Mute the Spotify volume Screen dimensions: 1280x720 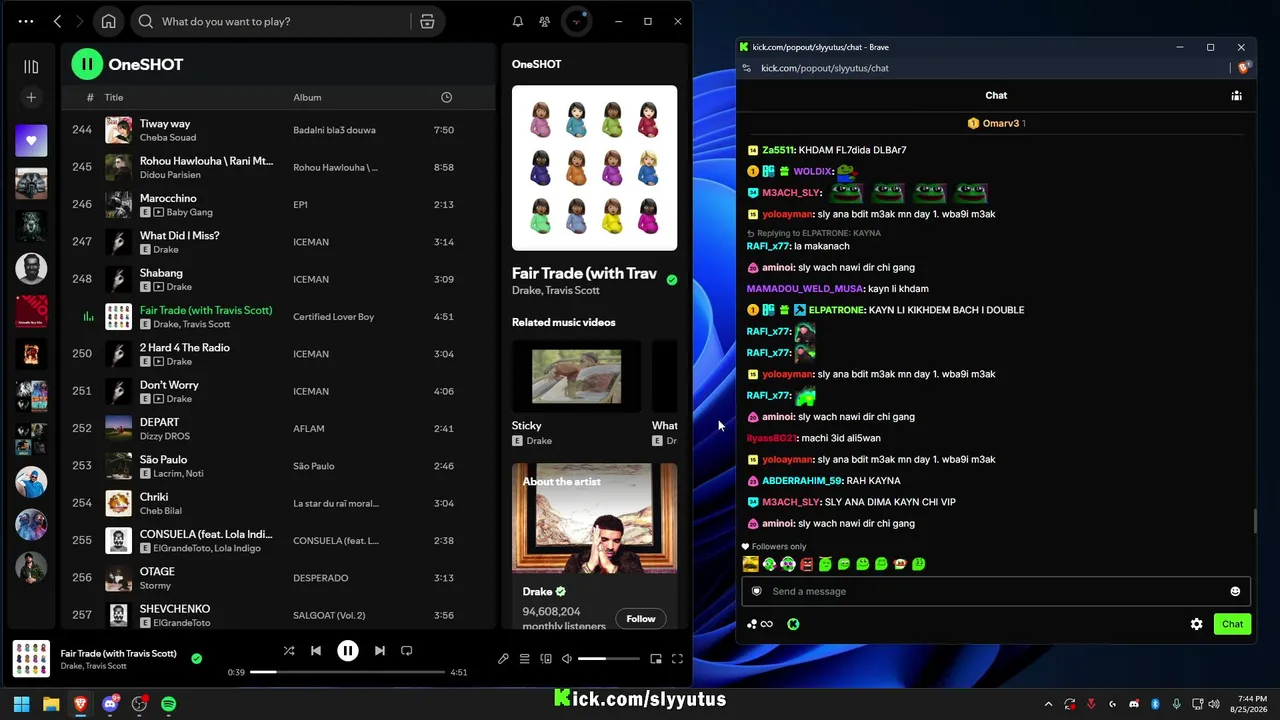click(x=567, y=659)
